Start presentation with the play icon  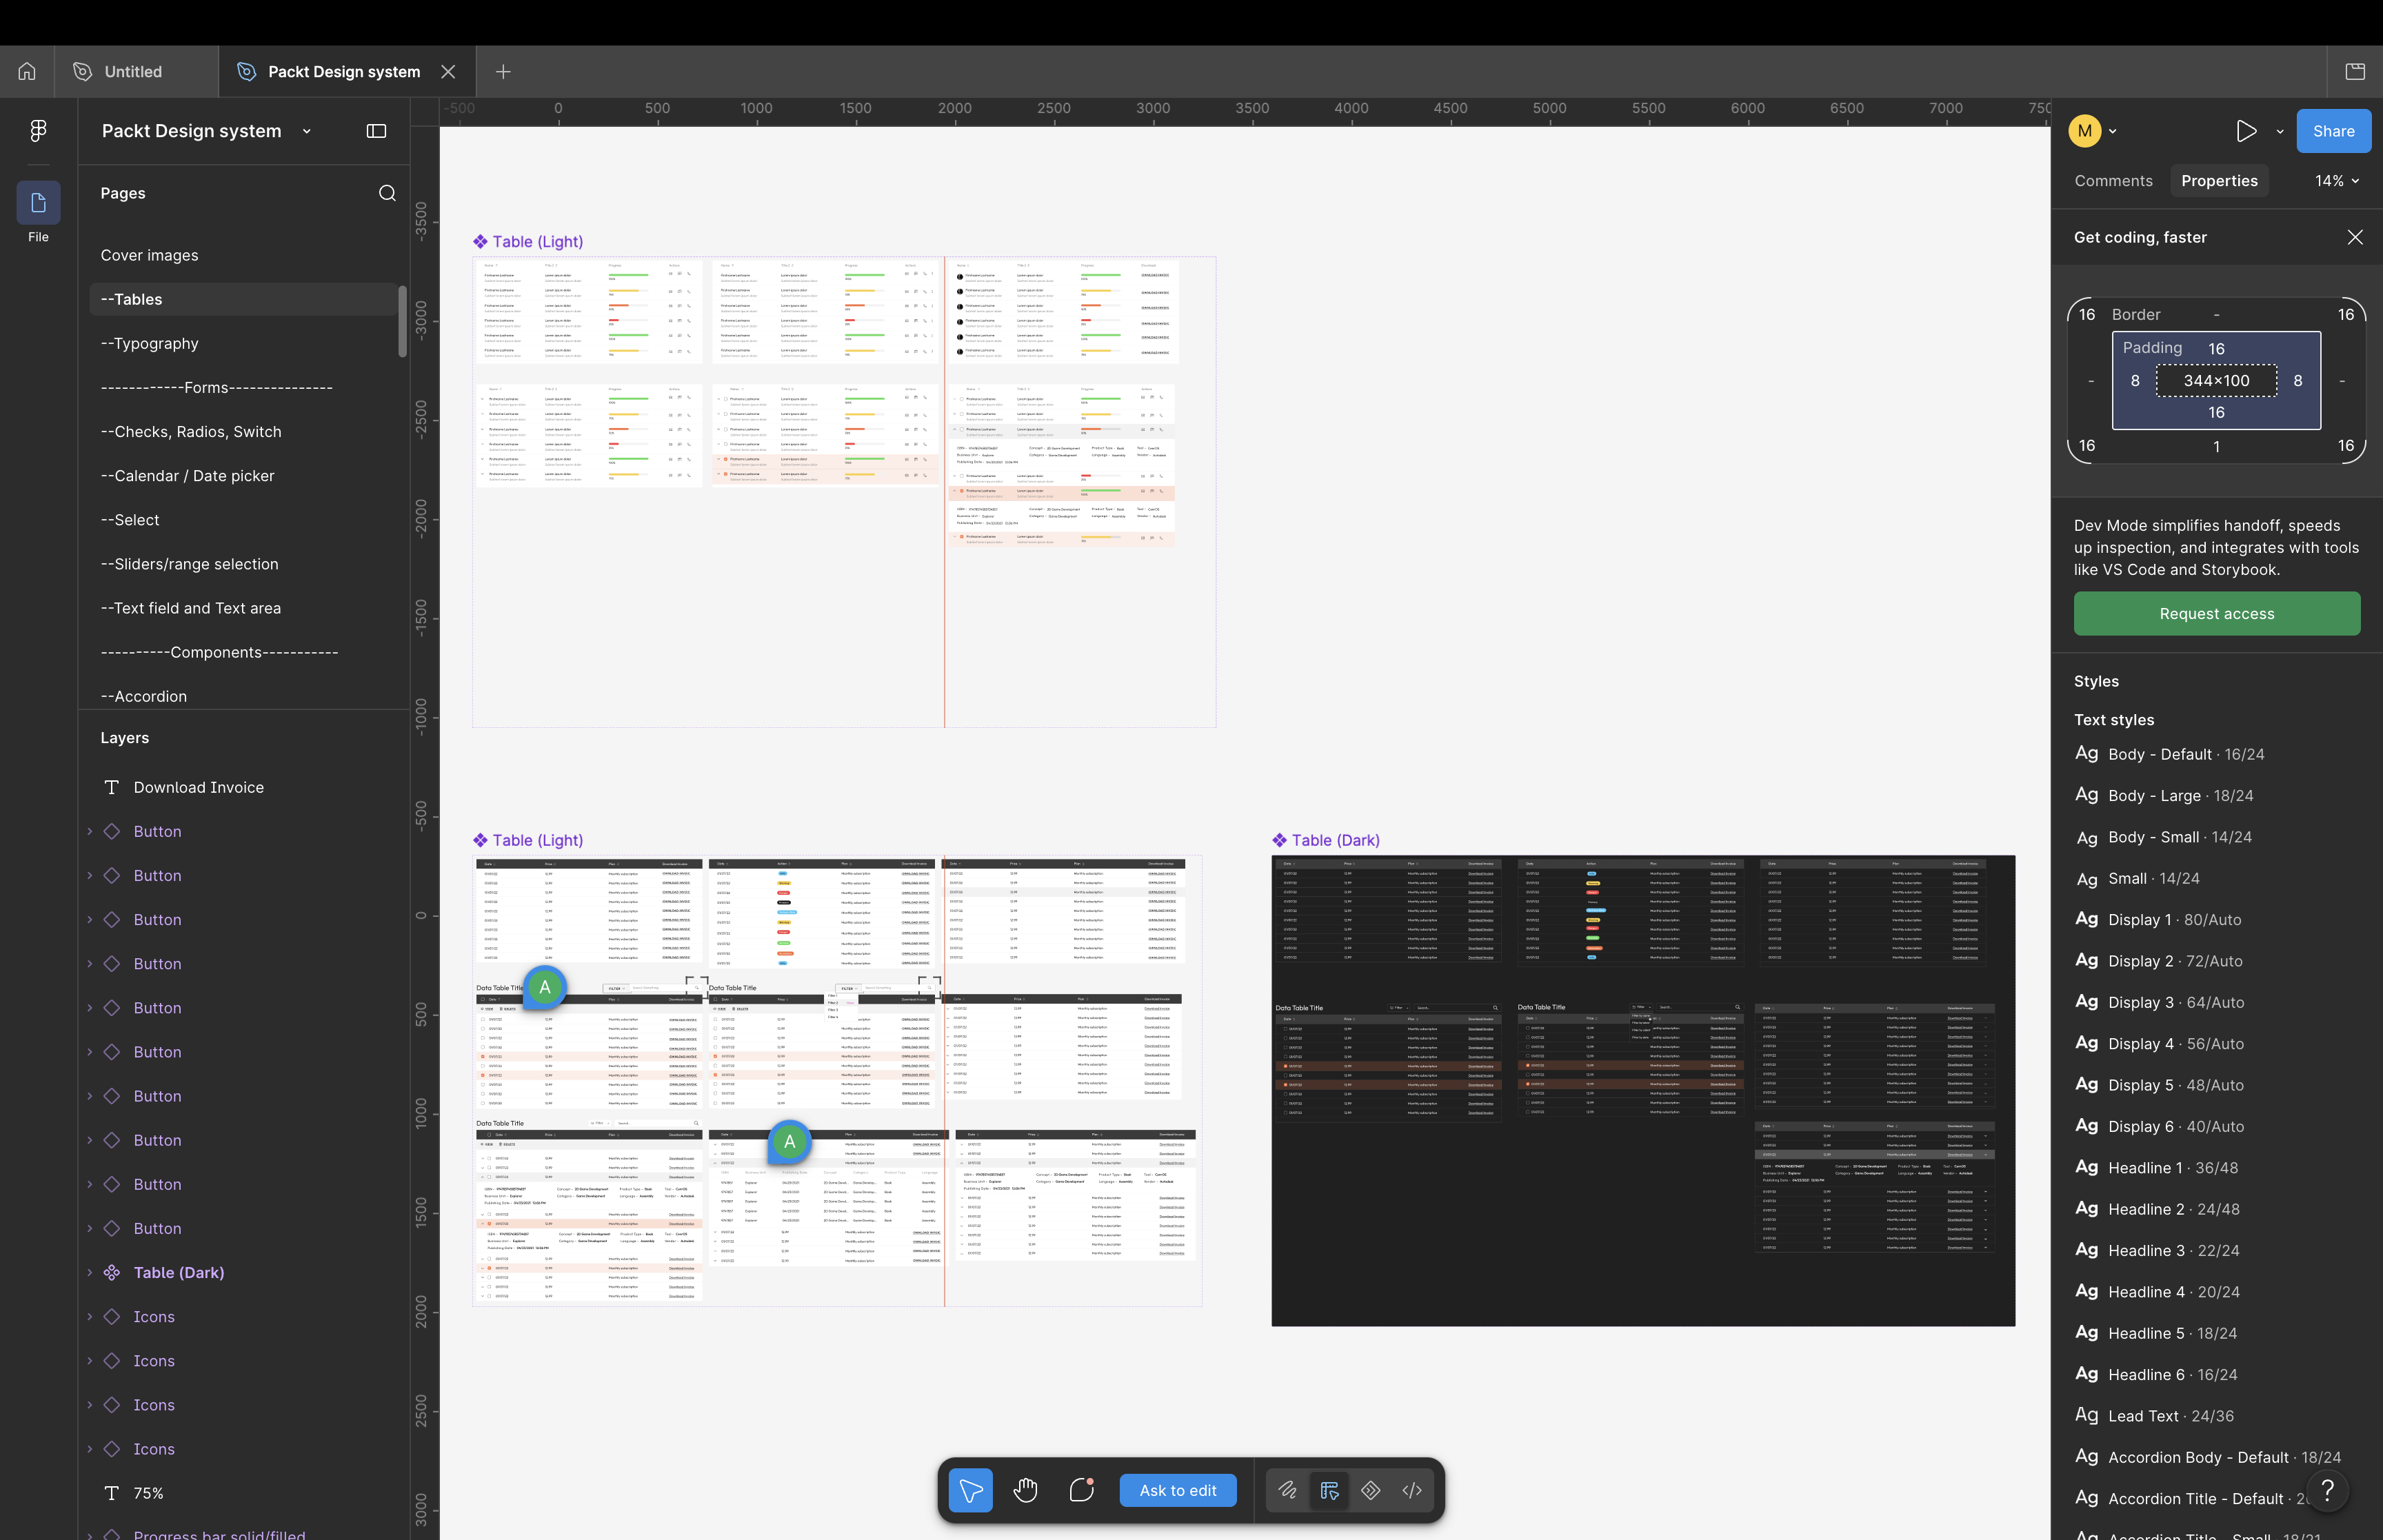pos(2246,131)
